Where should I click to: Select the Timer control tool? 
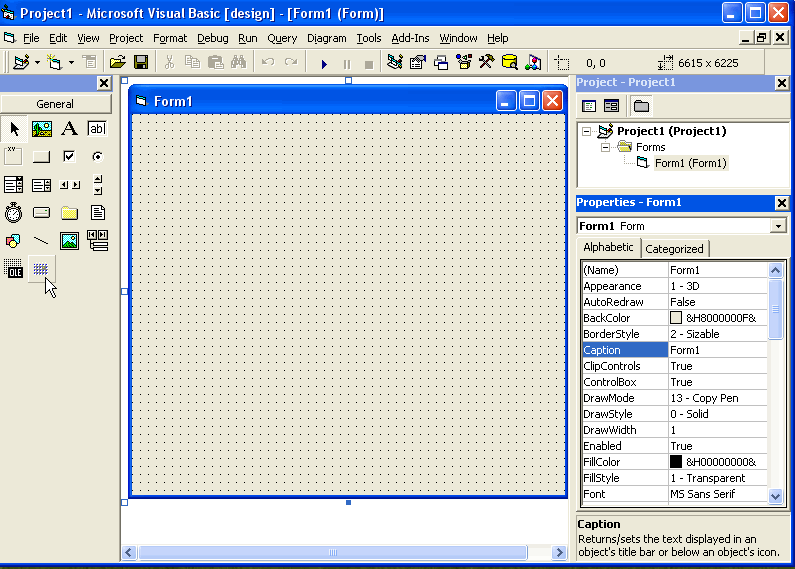[14, 213]
